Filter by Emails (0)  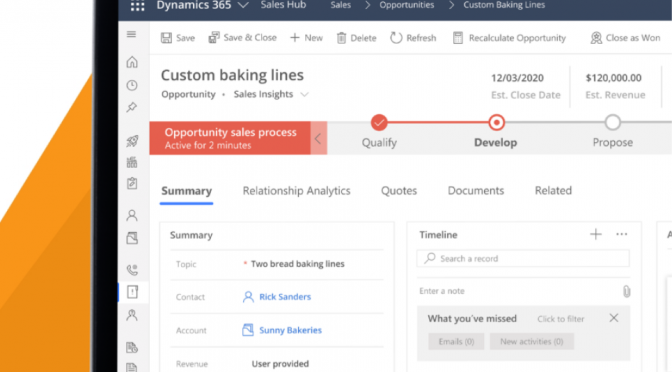pyautogui.click(x=456, y=342)
